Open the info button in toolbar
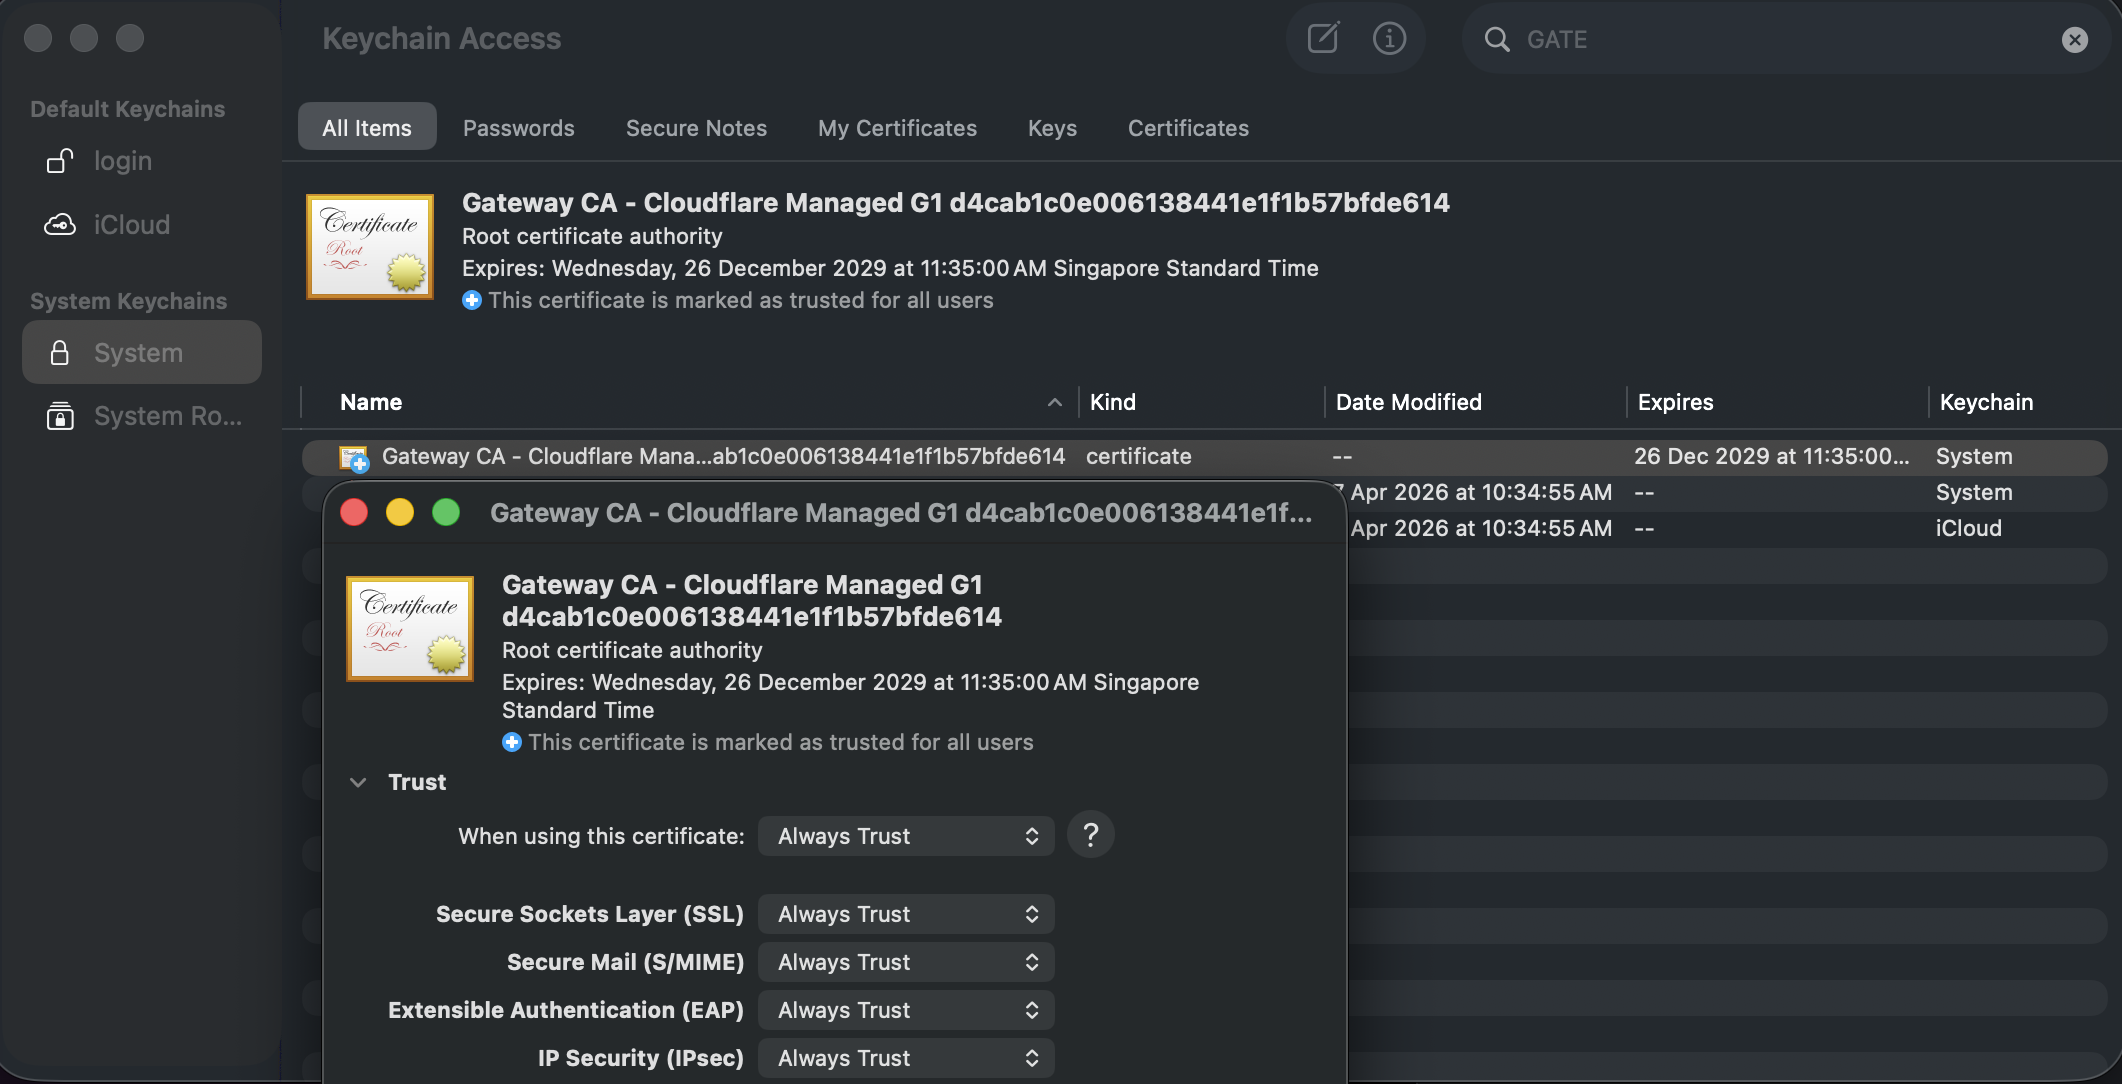The width and height of the screenshot is (2122, 1084). pyautogui.click(x=1389, y=39)
